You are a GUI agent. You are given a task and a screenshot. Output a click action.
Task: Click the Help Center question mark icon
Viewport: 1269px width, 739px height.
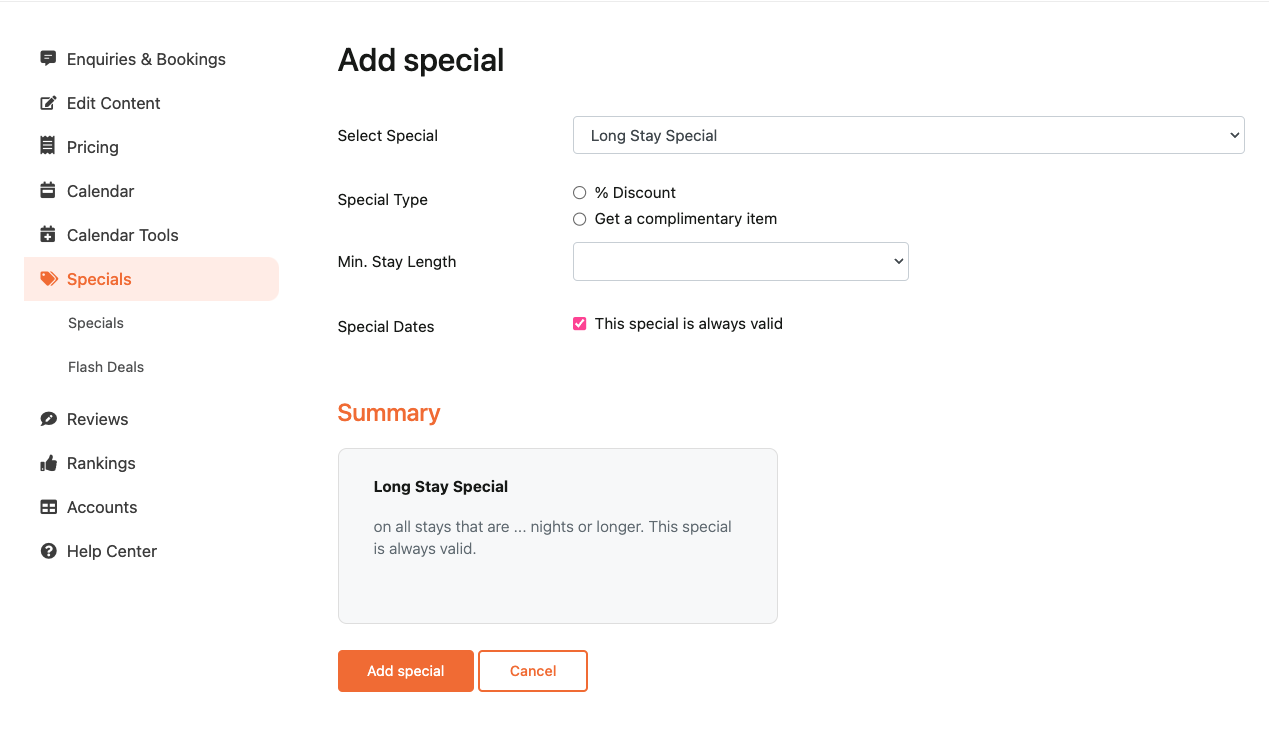coord(48,551)
